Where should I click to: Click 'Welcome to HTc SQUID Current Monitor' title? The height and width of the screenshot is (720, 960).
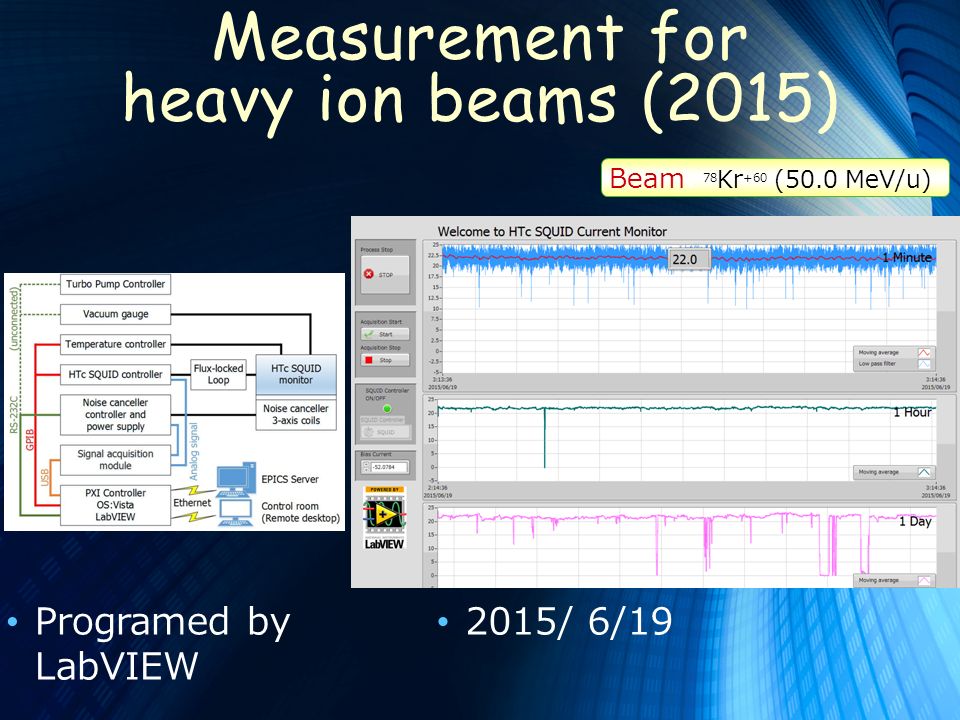pos(552,232)
